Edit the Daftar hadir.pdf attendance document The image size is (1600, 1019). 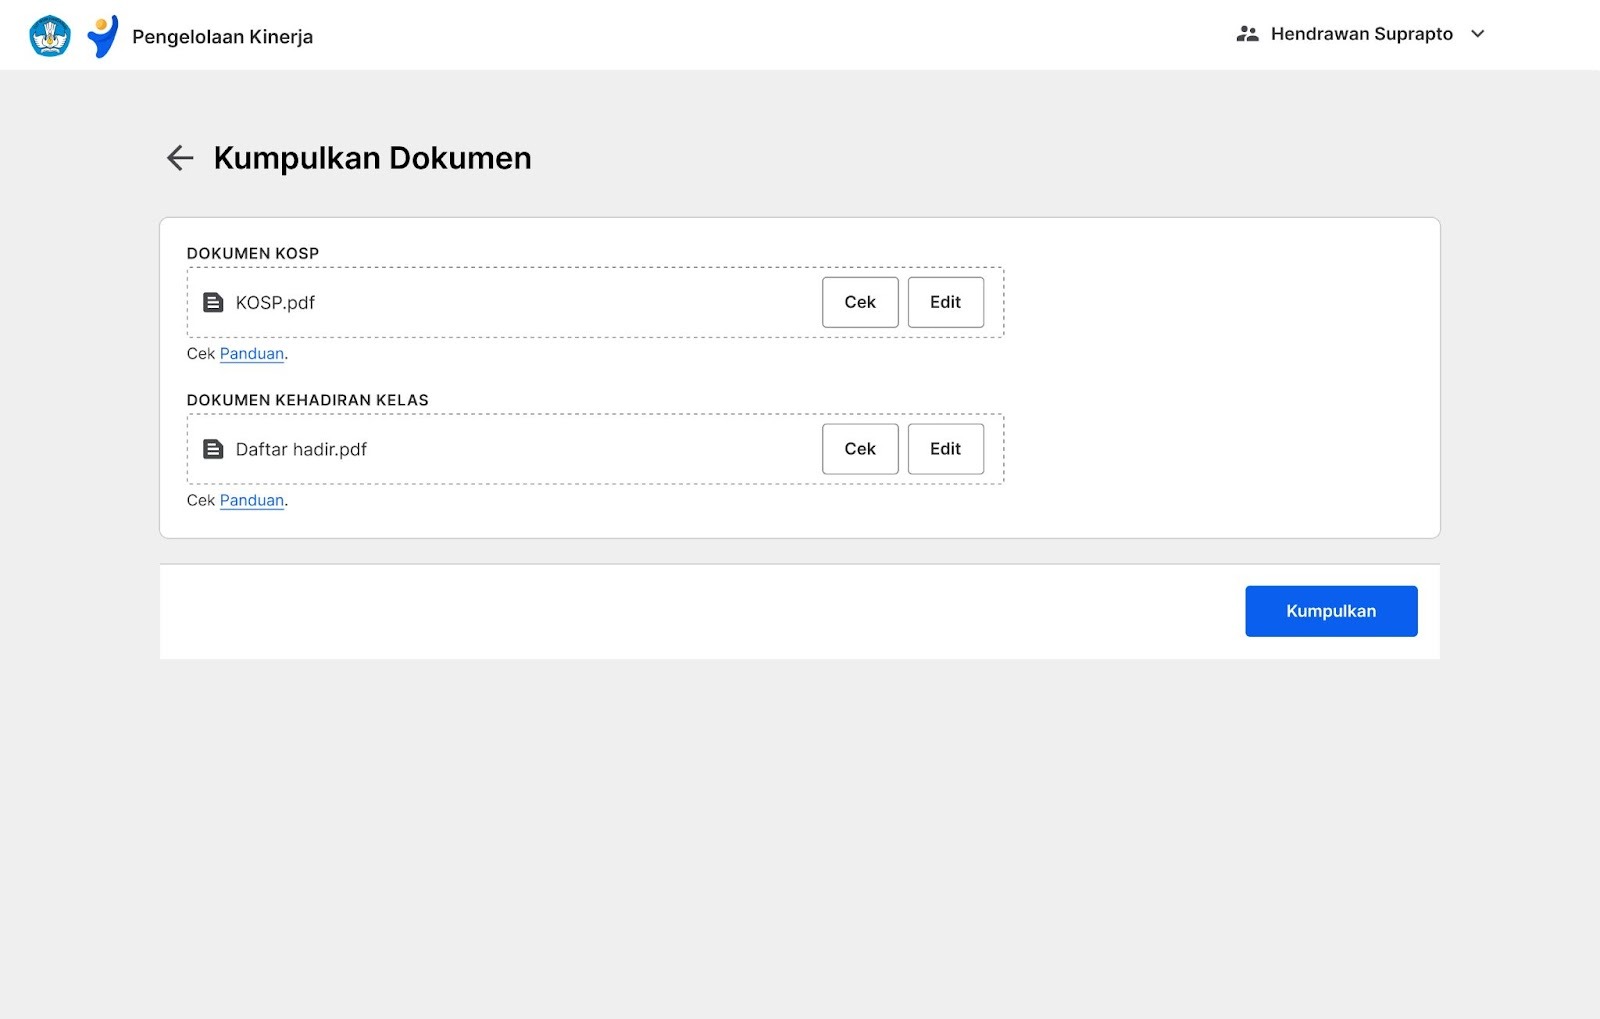tap(945, 449)
